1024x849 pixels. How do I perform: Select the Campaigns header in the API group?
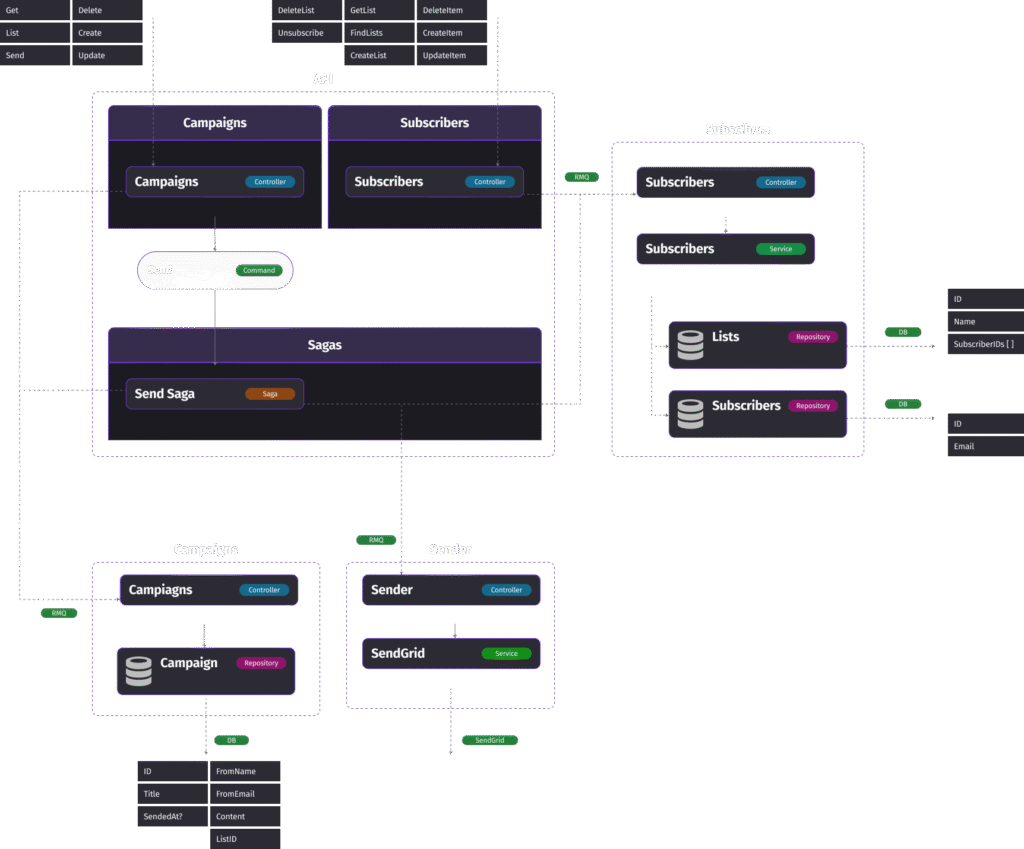214,123
